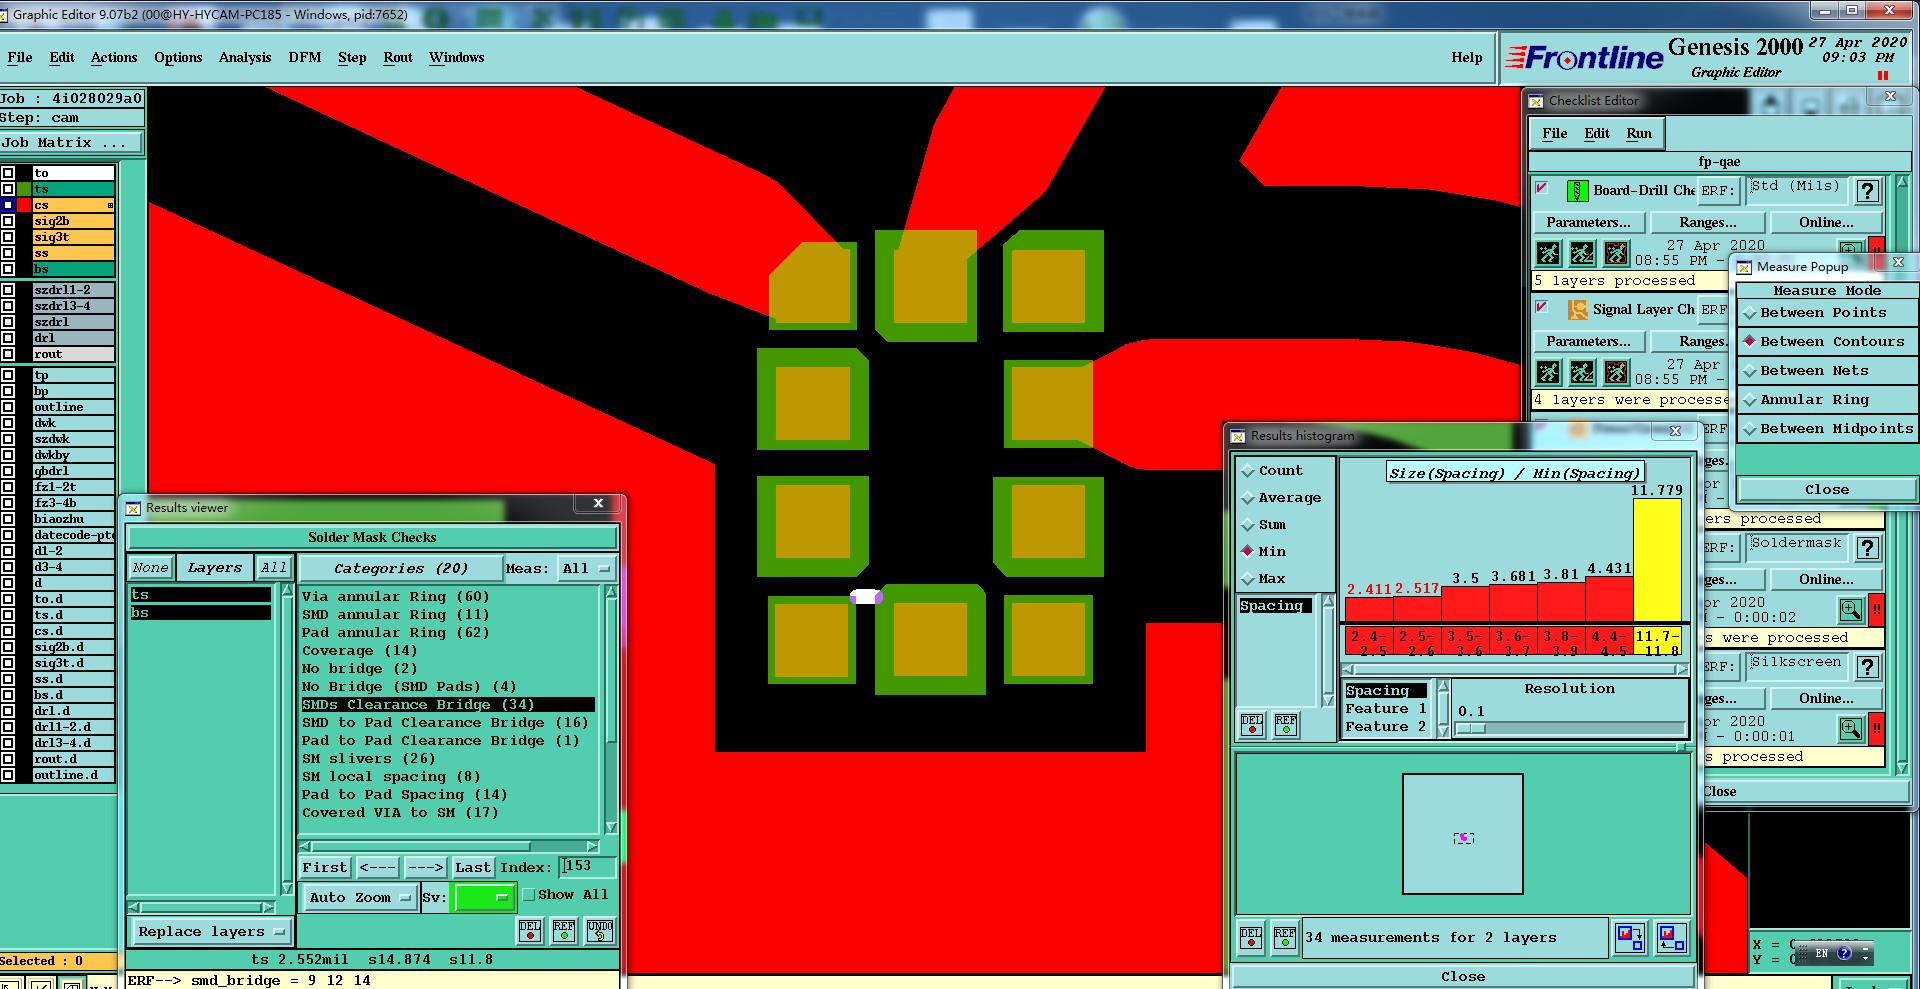Click Ranges... under Board-Drill Check
This screenshot has width=1920, height=989.
coord(1708,222)
